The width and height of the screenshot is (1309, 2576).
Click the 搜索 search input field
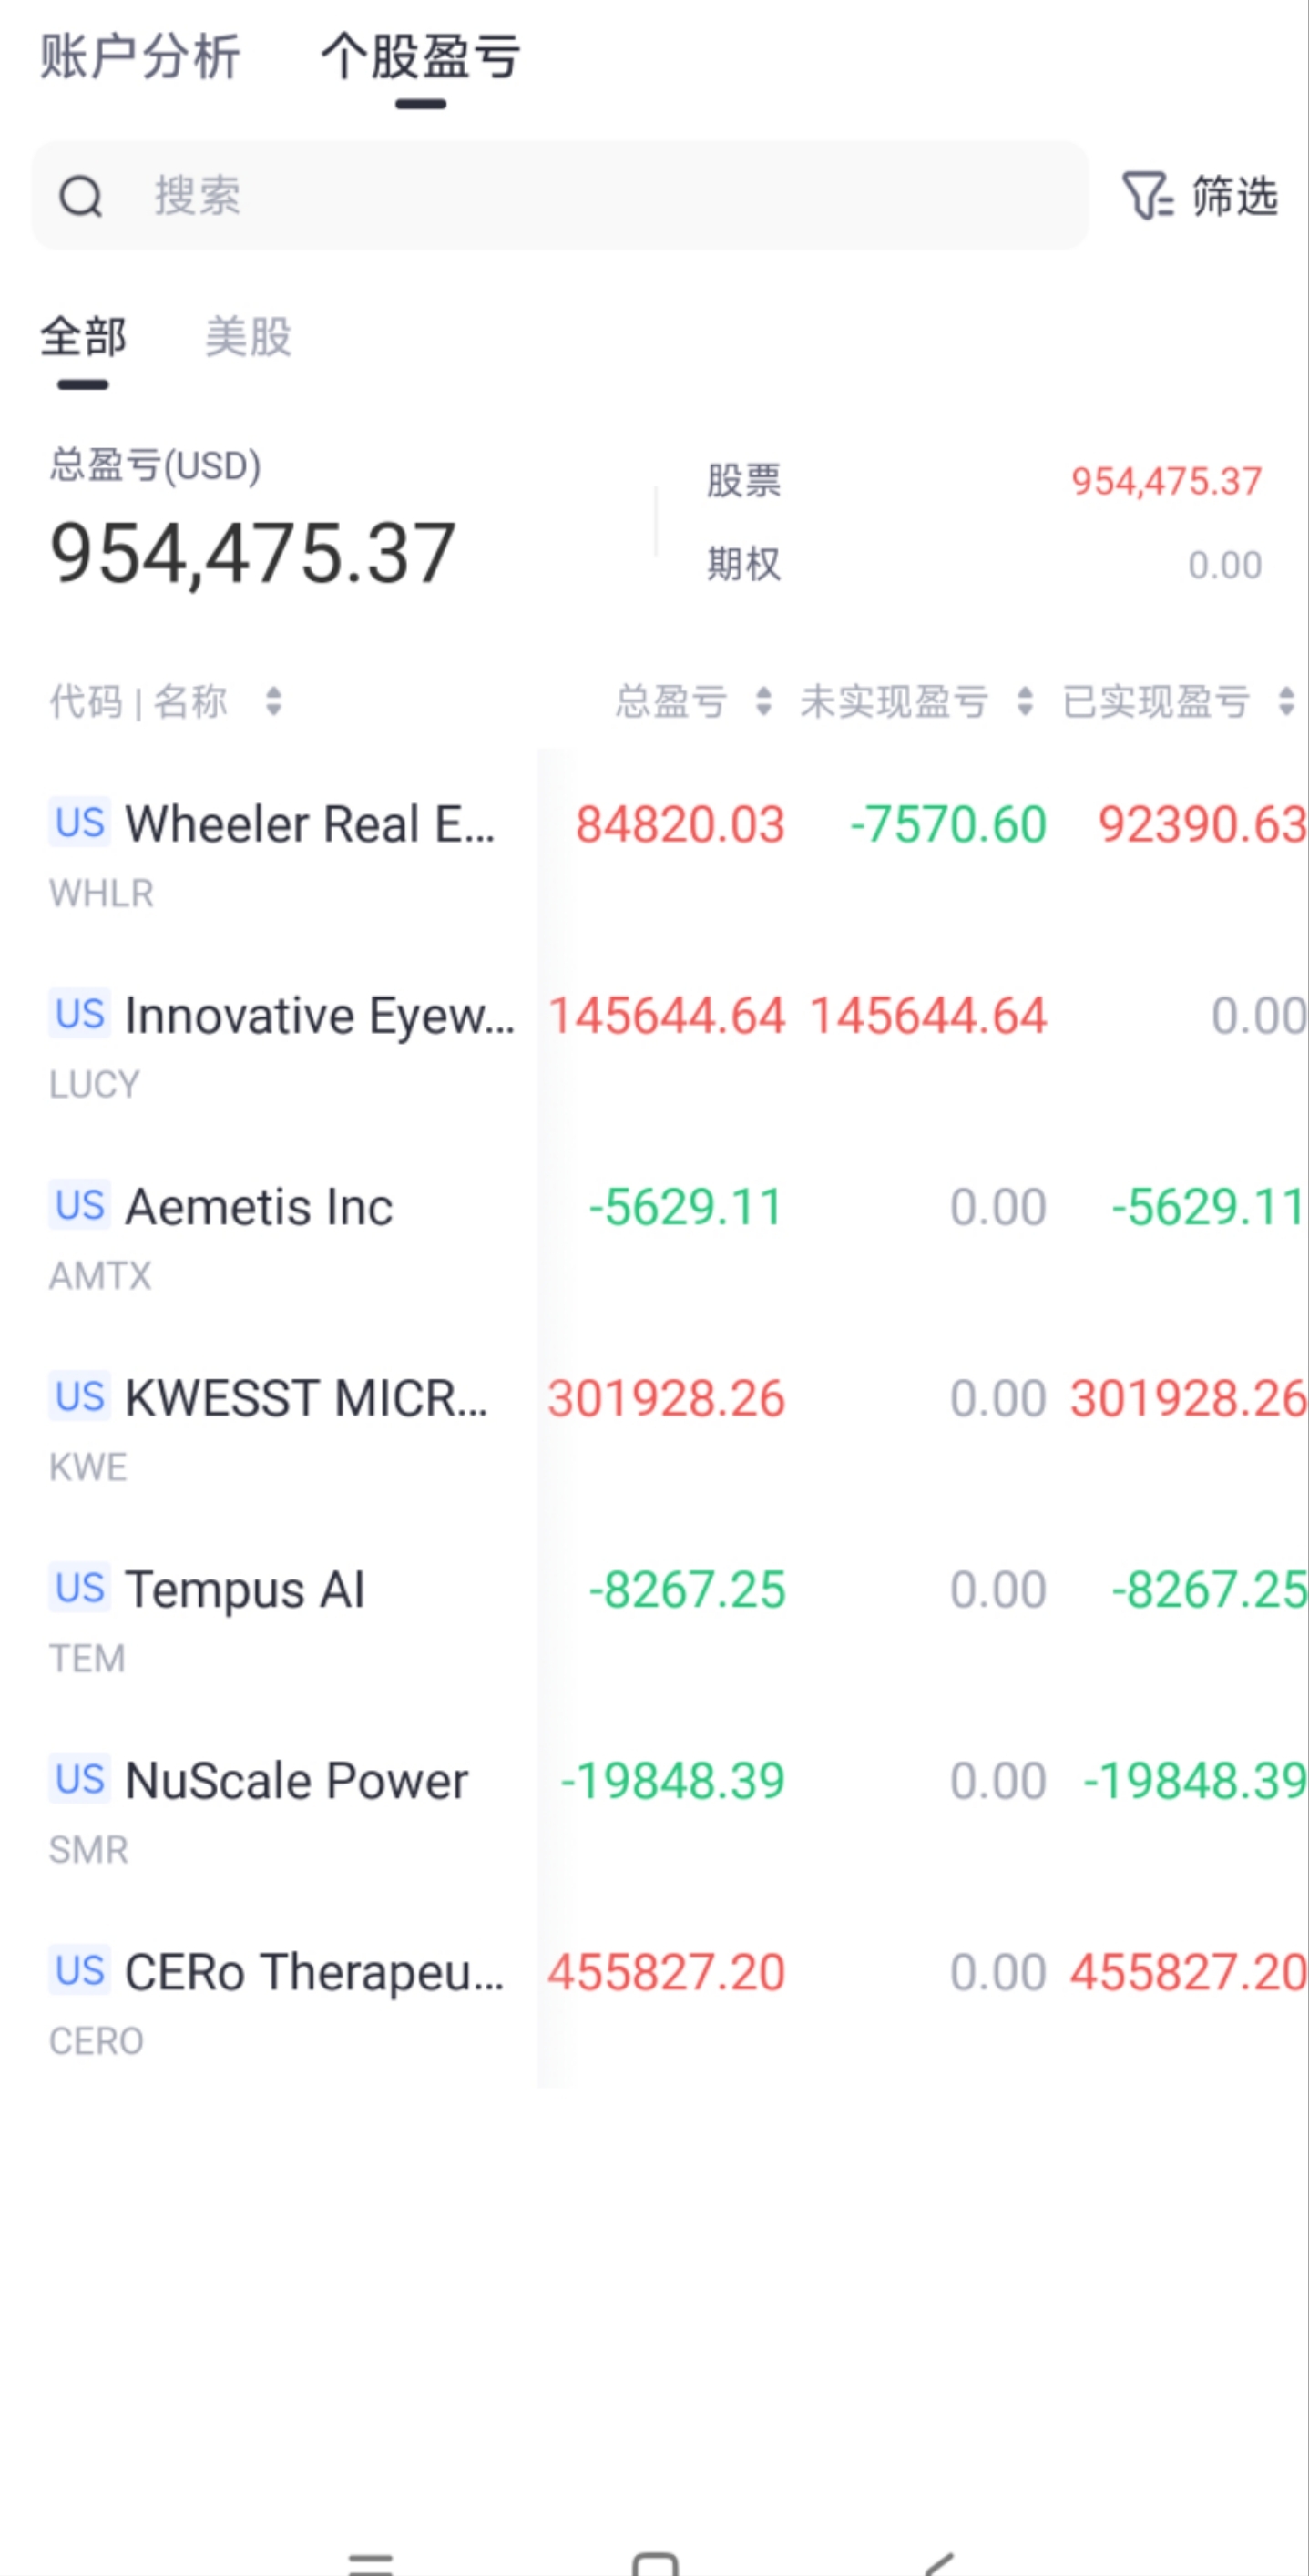click(x=560, y=195)
